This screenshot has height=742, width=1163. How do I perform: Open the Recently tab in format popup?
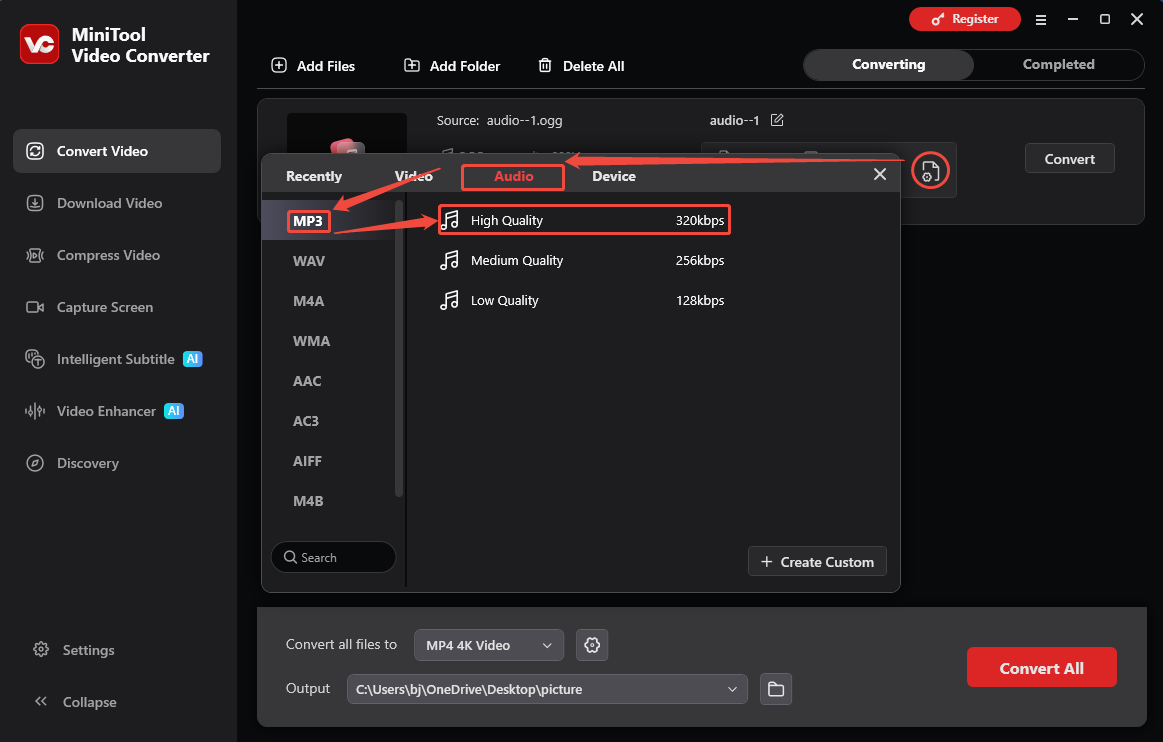click(314, 176)
